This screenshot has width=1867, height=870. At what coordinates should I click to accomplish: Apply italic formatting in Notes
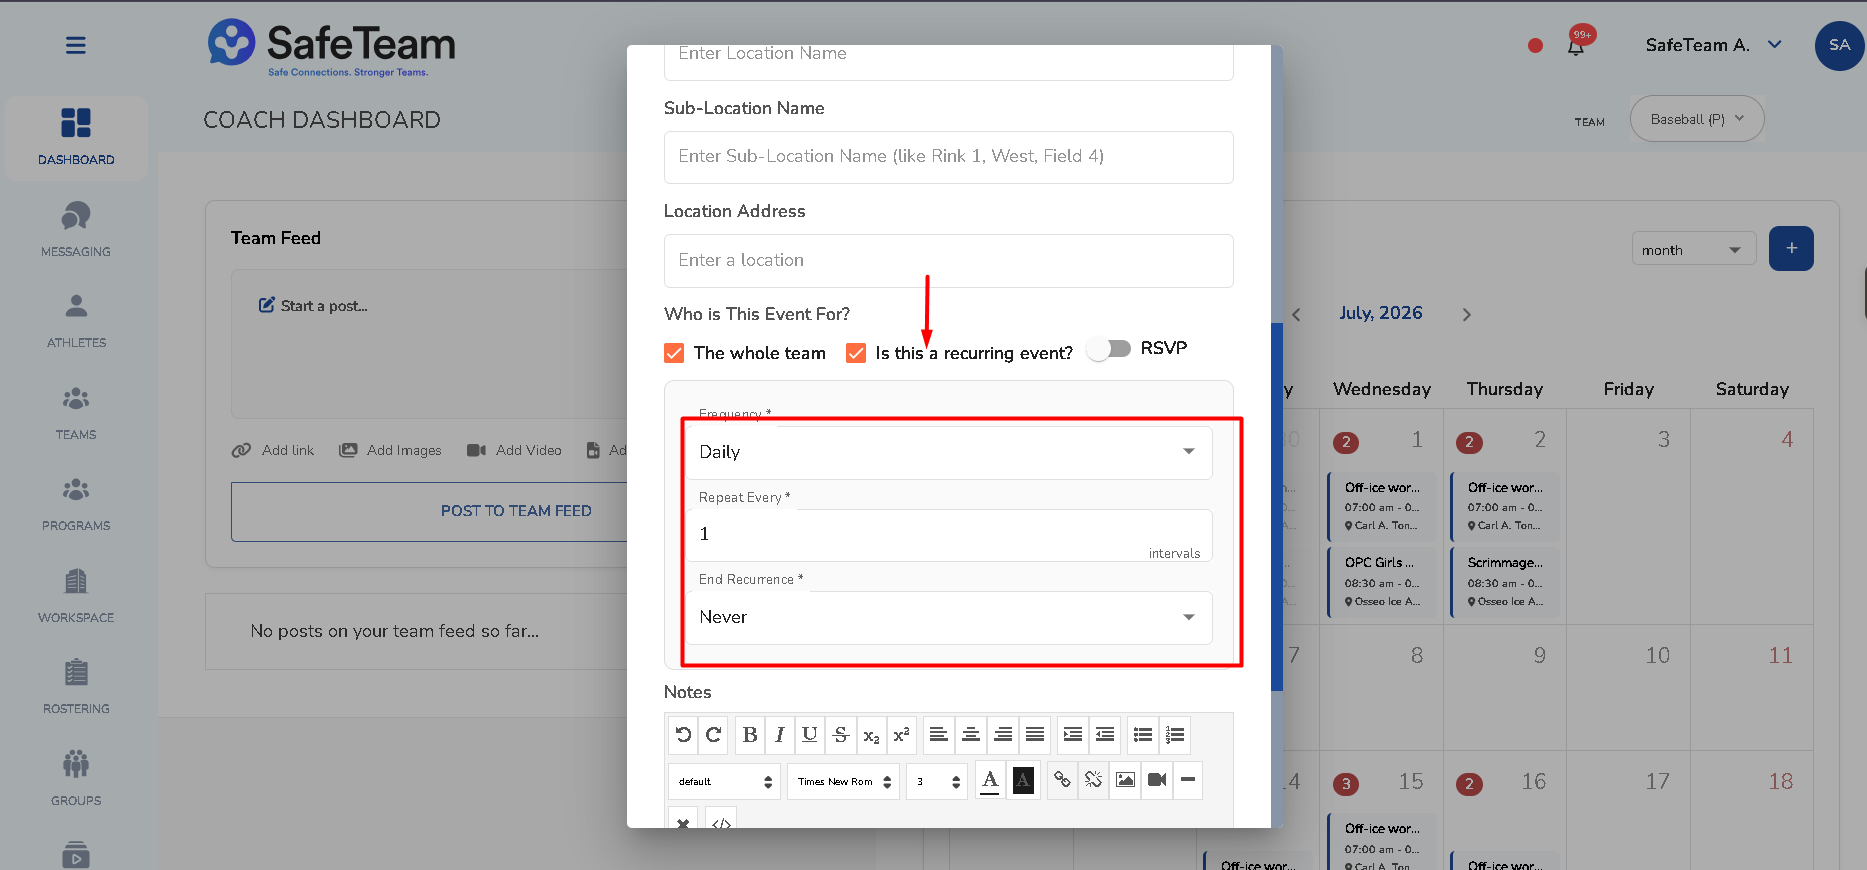[x=780, y=735]
